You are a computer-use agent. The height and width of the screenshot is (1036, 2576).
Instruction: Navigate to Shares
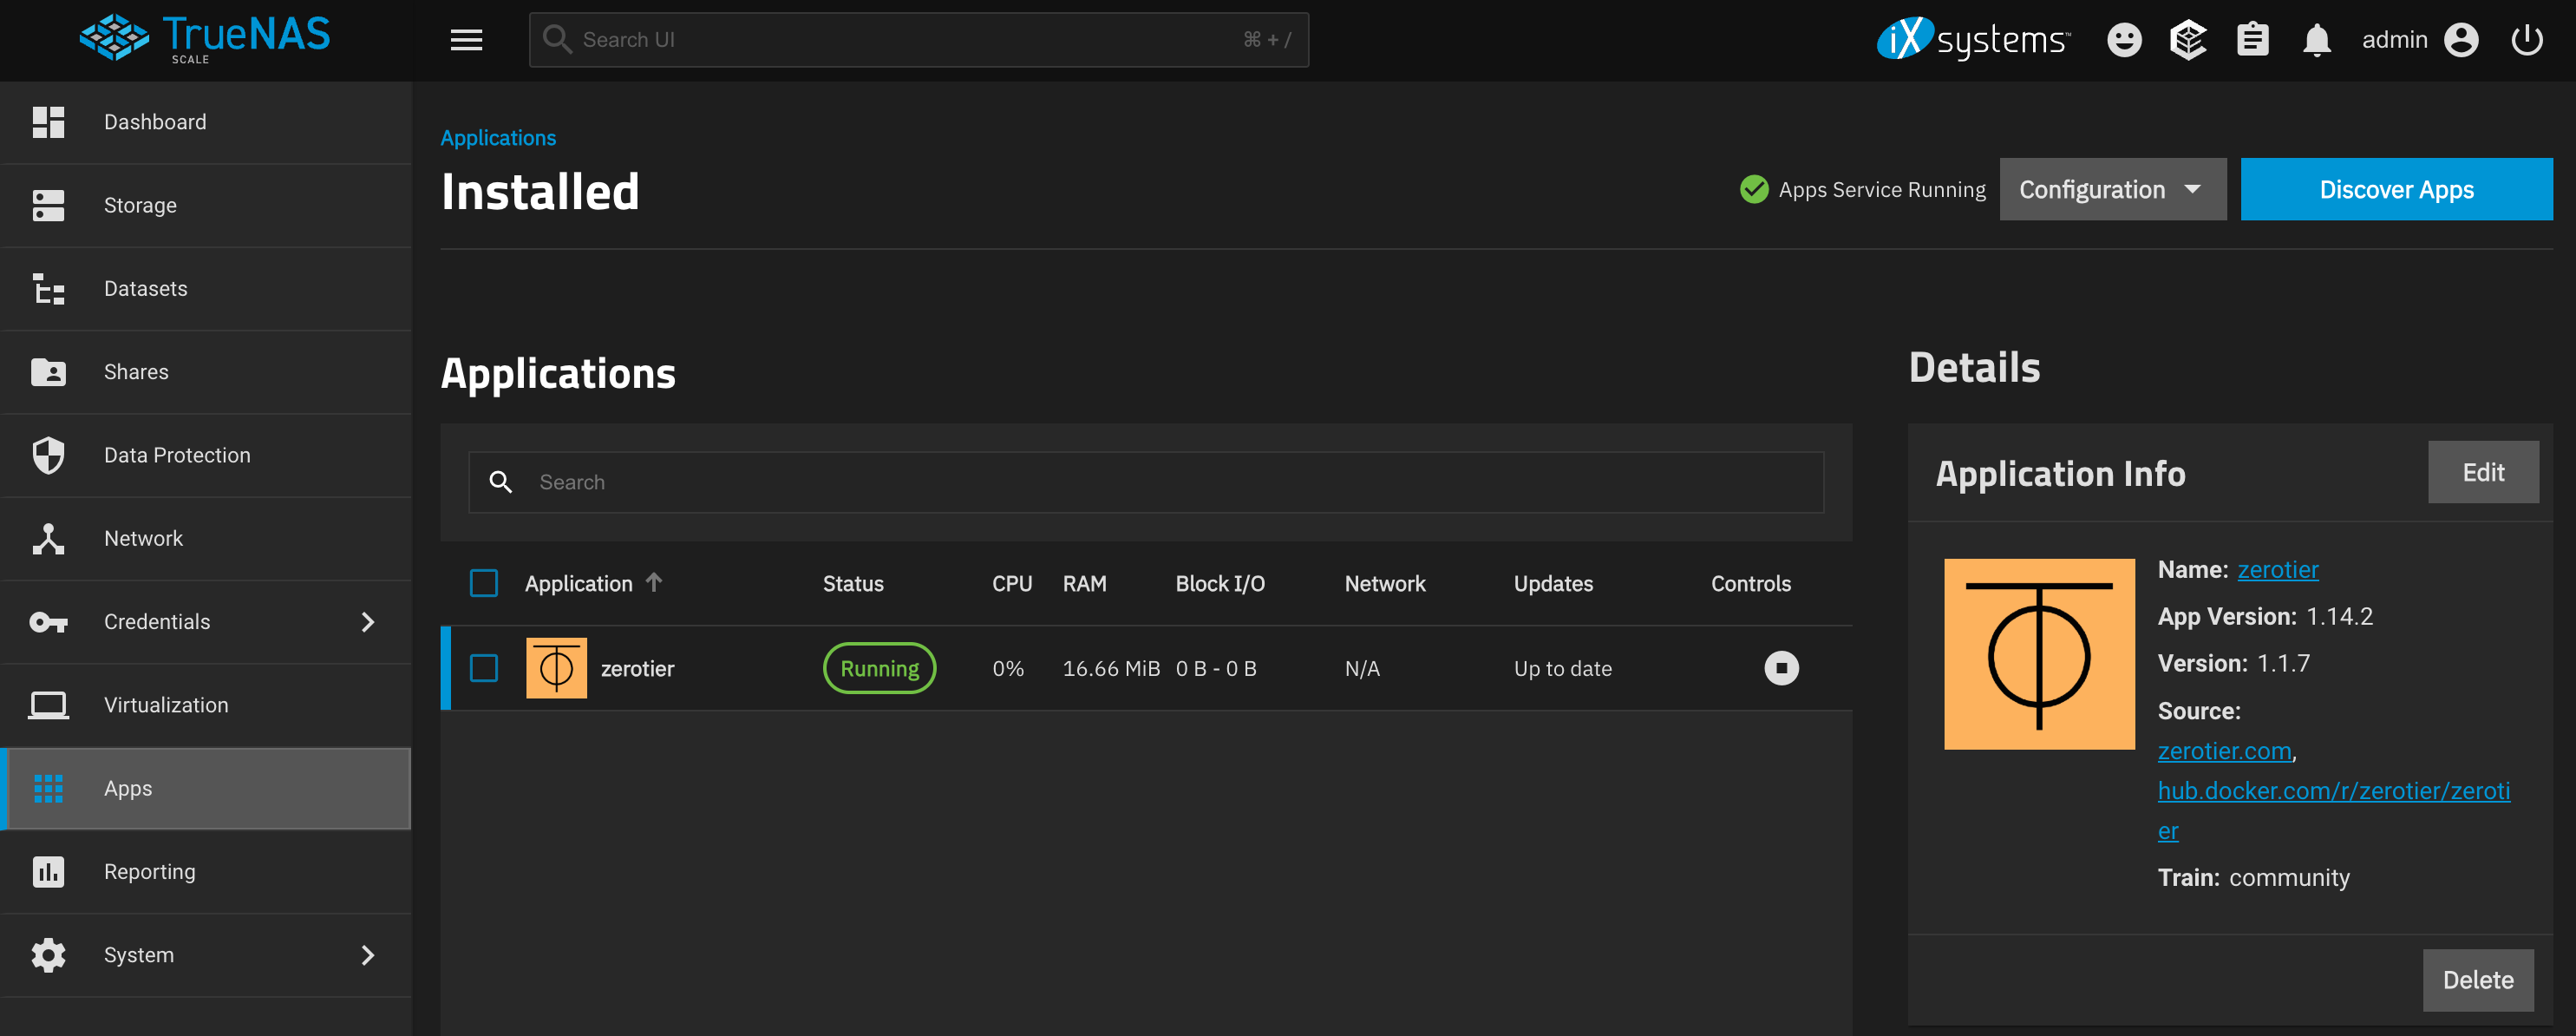[x=205, y=372]
